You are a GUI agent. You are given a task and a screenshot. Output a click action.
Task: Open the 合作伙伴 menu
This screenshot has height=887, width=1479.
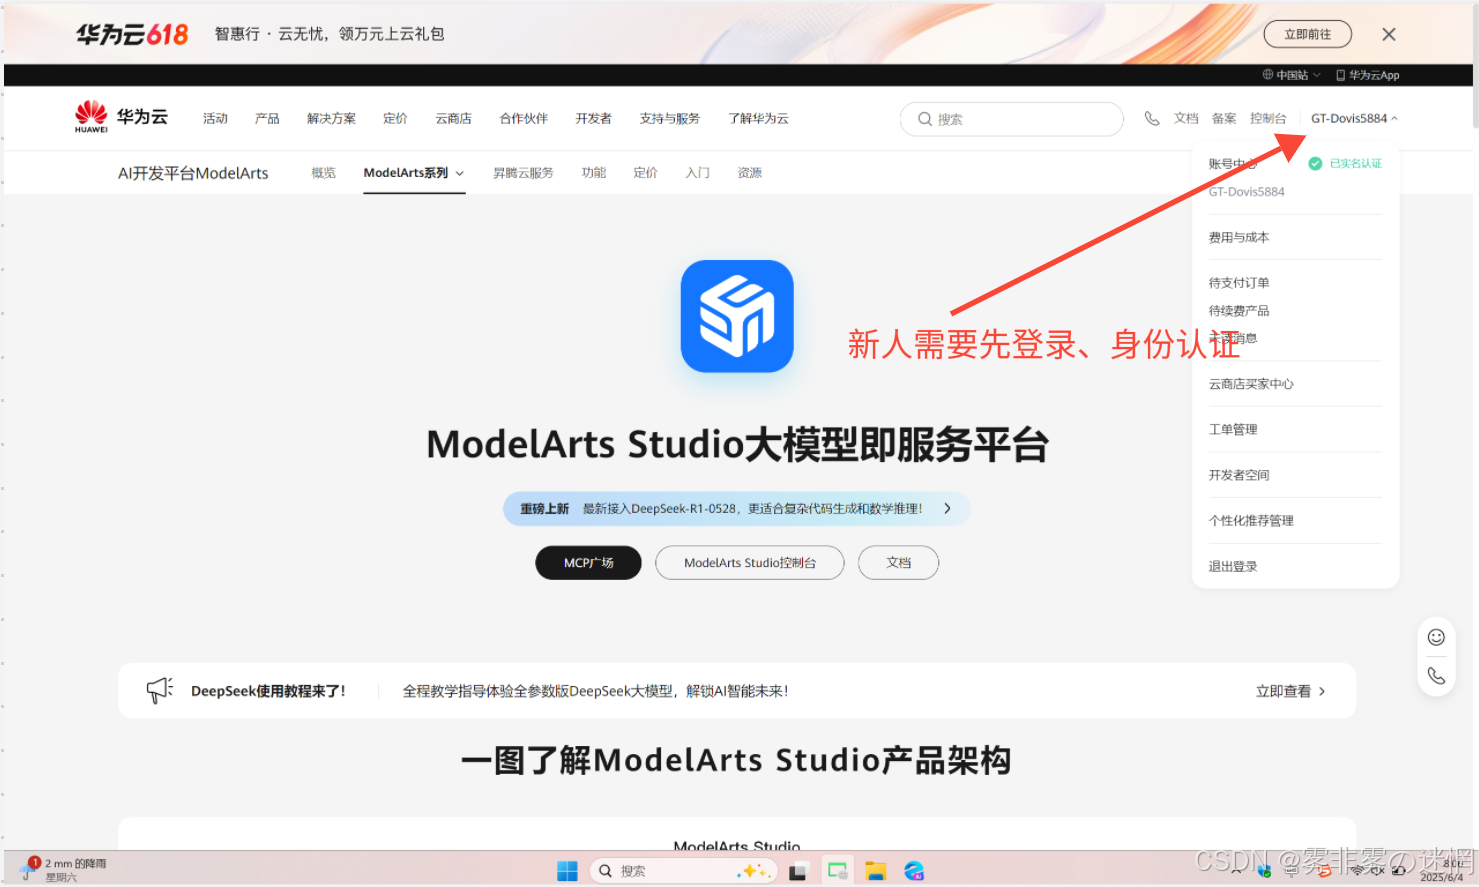(523, 118)
